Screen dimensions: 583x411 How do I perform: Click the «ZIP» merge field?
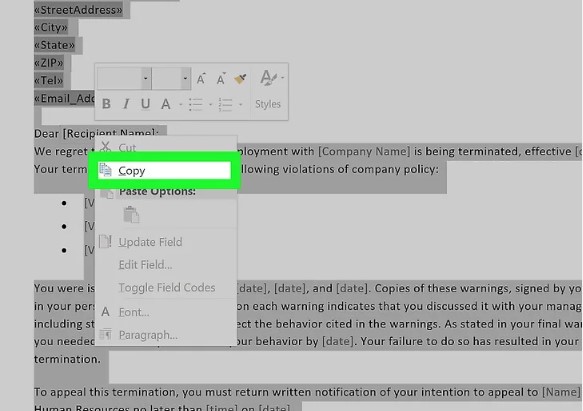tap(49, 63)
